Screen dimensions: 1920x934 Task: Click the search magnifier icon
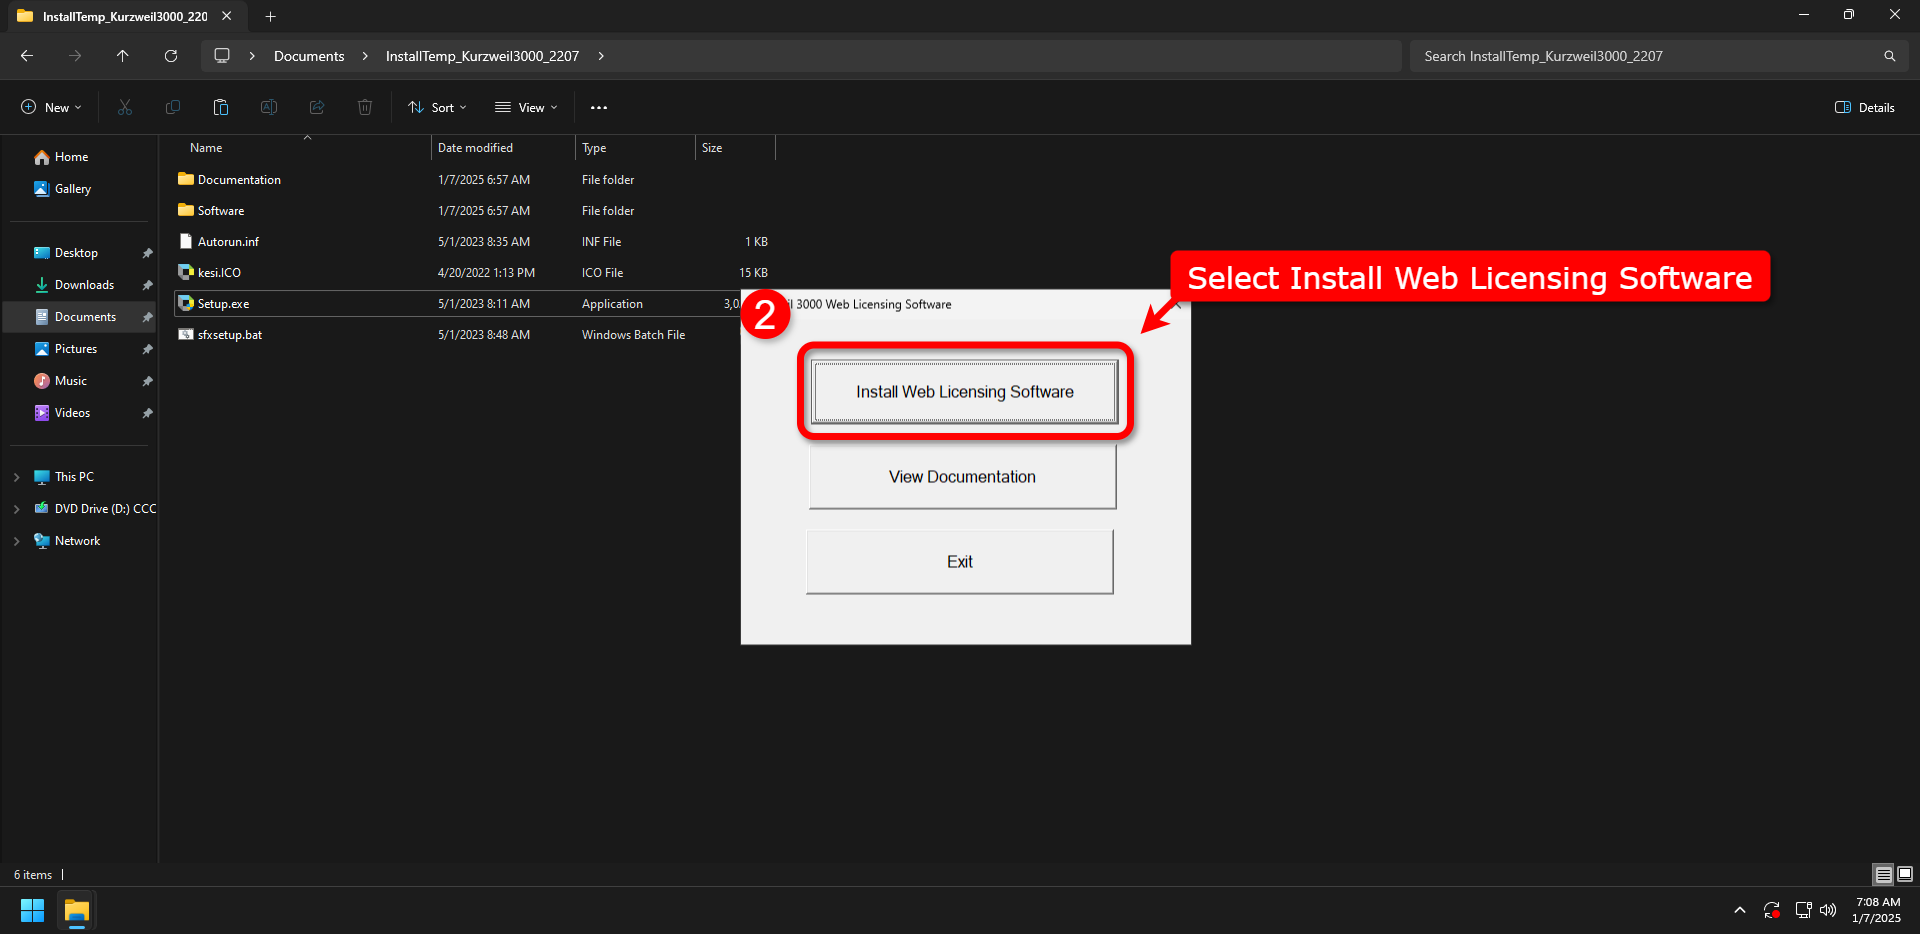tap(1890, 56)
